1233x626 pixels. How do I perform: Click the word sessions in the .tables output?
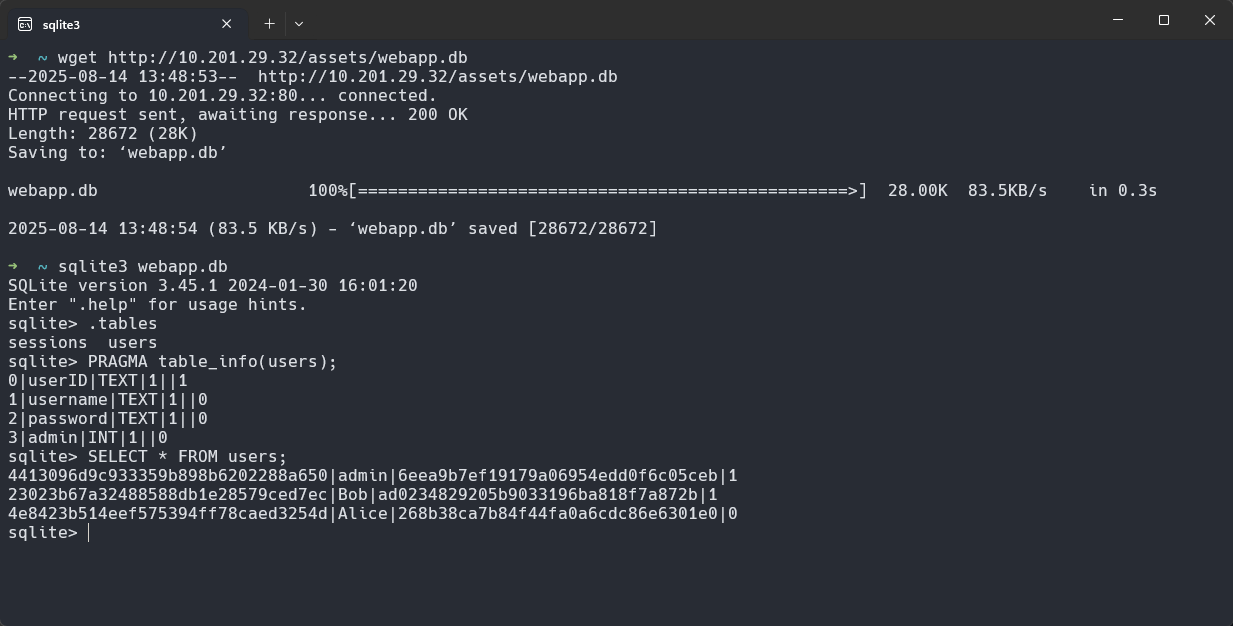coord(48,343)
